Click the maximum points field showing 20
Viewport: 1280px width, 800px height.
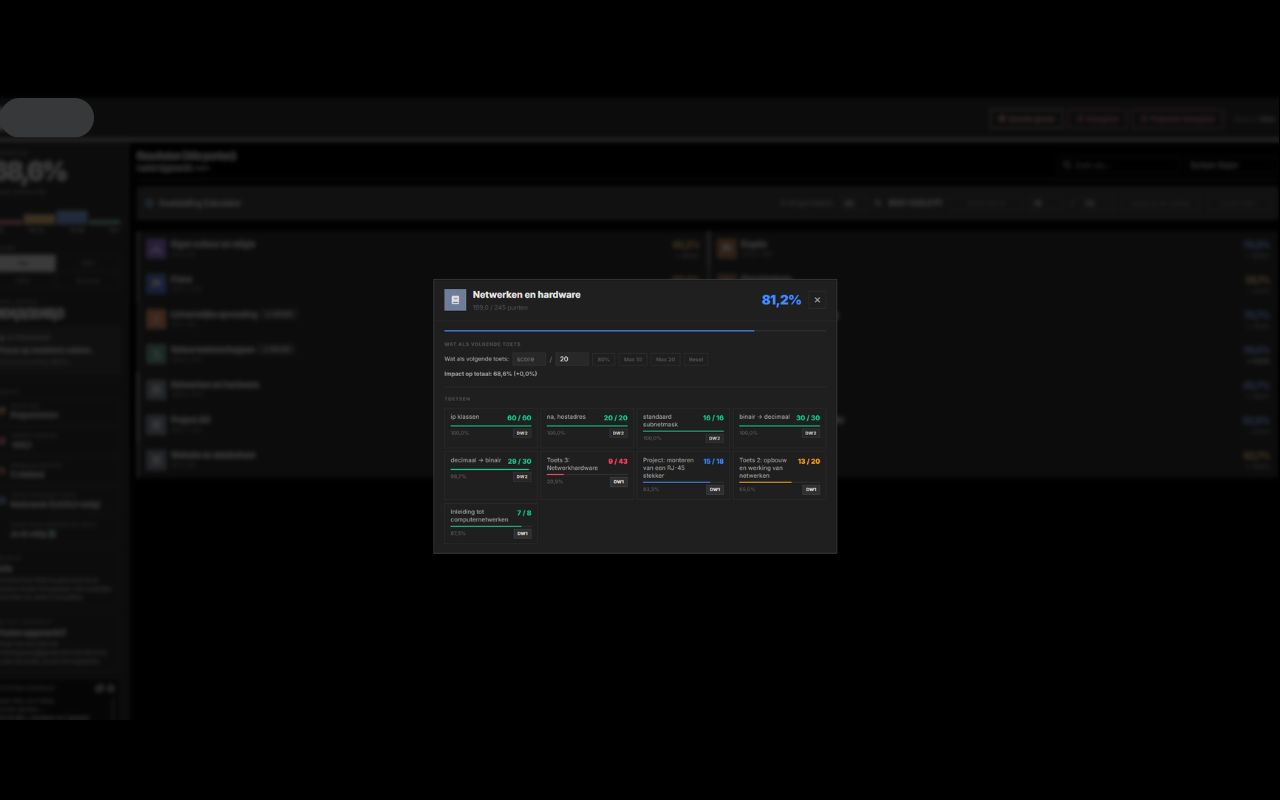pos(572,359)
